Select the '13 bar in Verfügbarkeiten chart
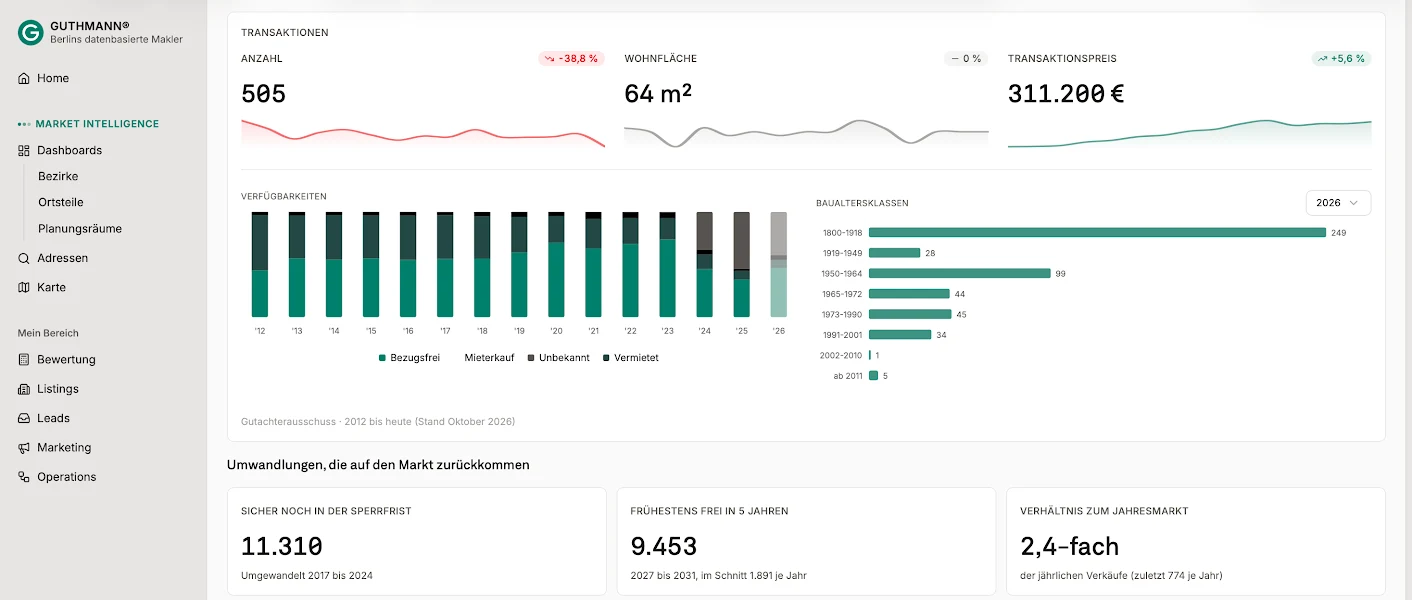Image resolution: width=1412 pixels, height=600 pixels. pos(297,264)
